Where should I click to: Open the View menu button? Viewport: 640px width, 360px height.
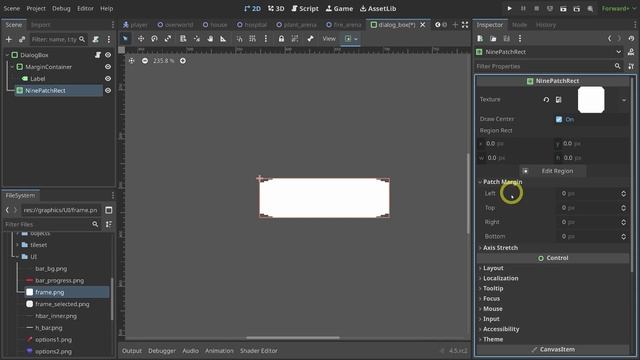point(329,39)
